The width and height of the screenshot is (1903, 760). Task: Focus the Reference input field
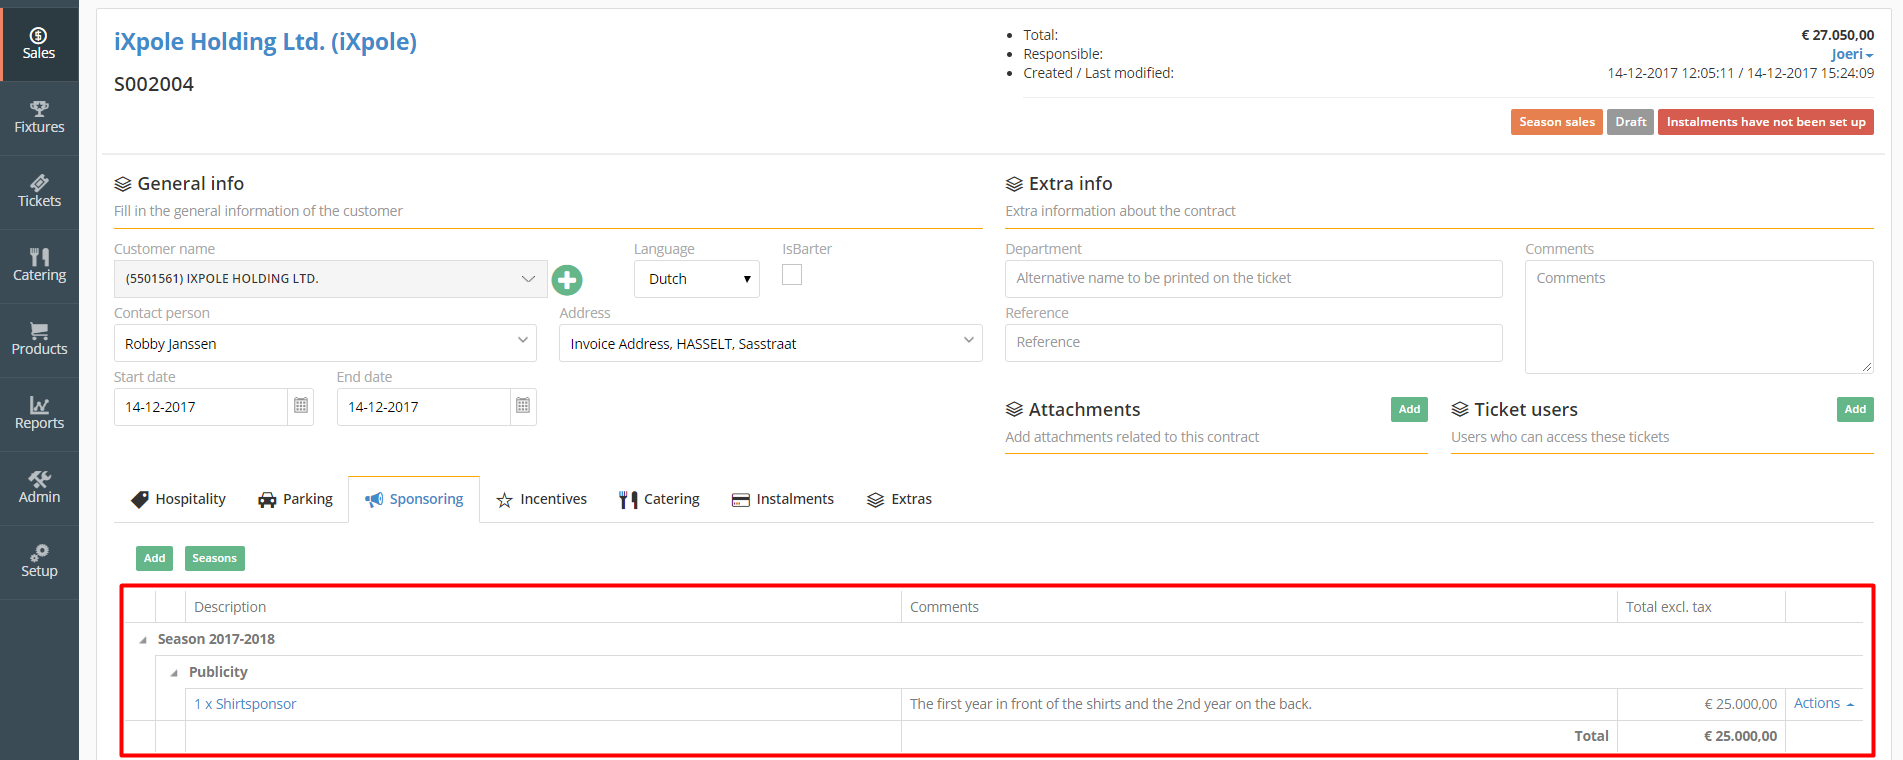pyautogui.click(x=1253, y=343)
